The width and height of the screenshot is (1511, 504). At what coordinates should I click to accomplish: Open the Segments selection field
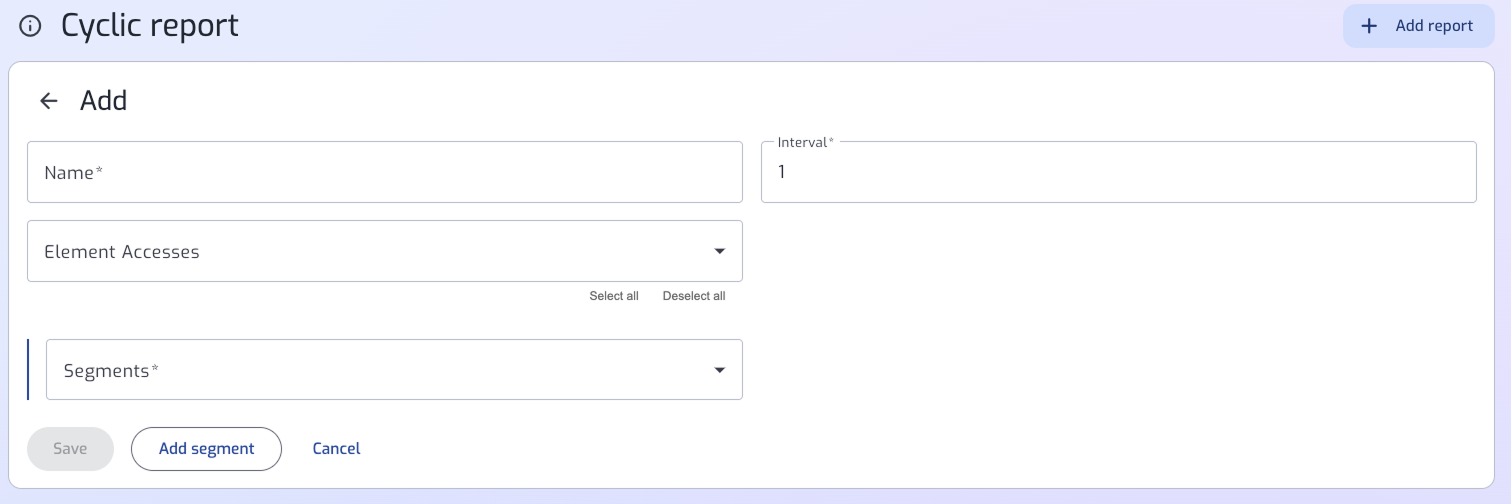click(394, 370)
